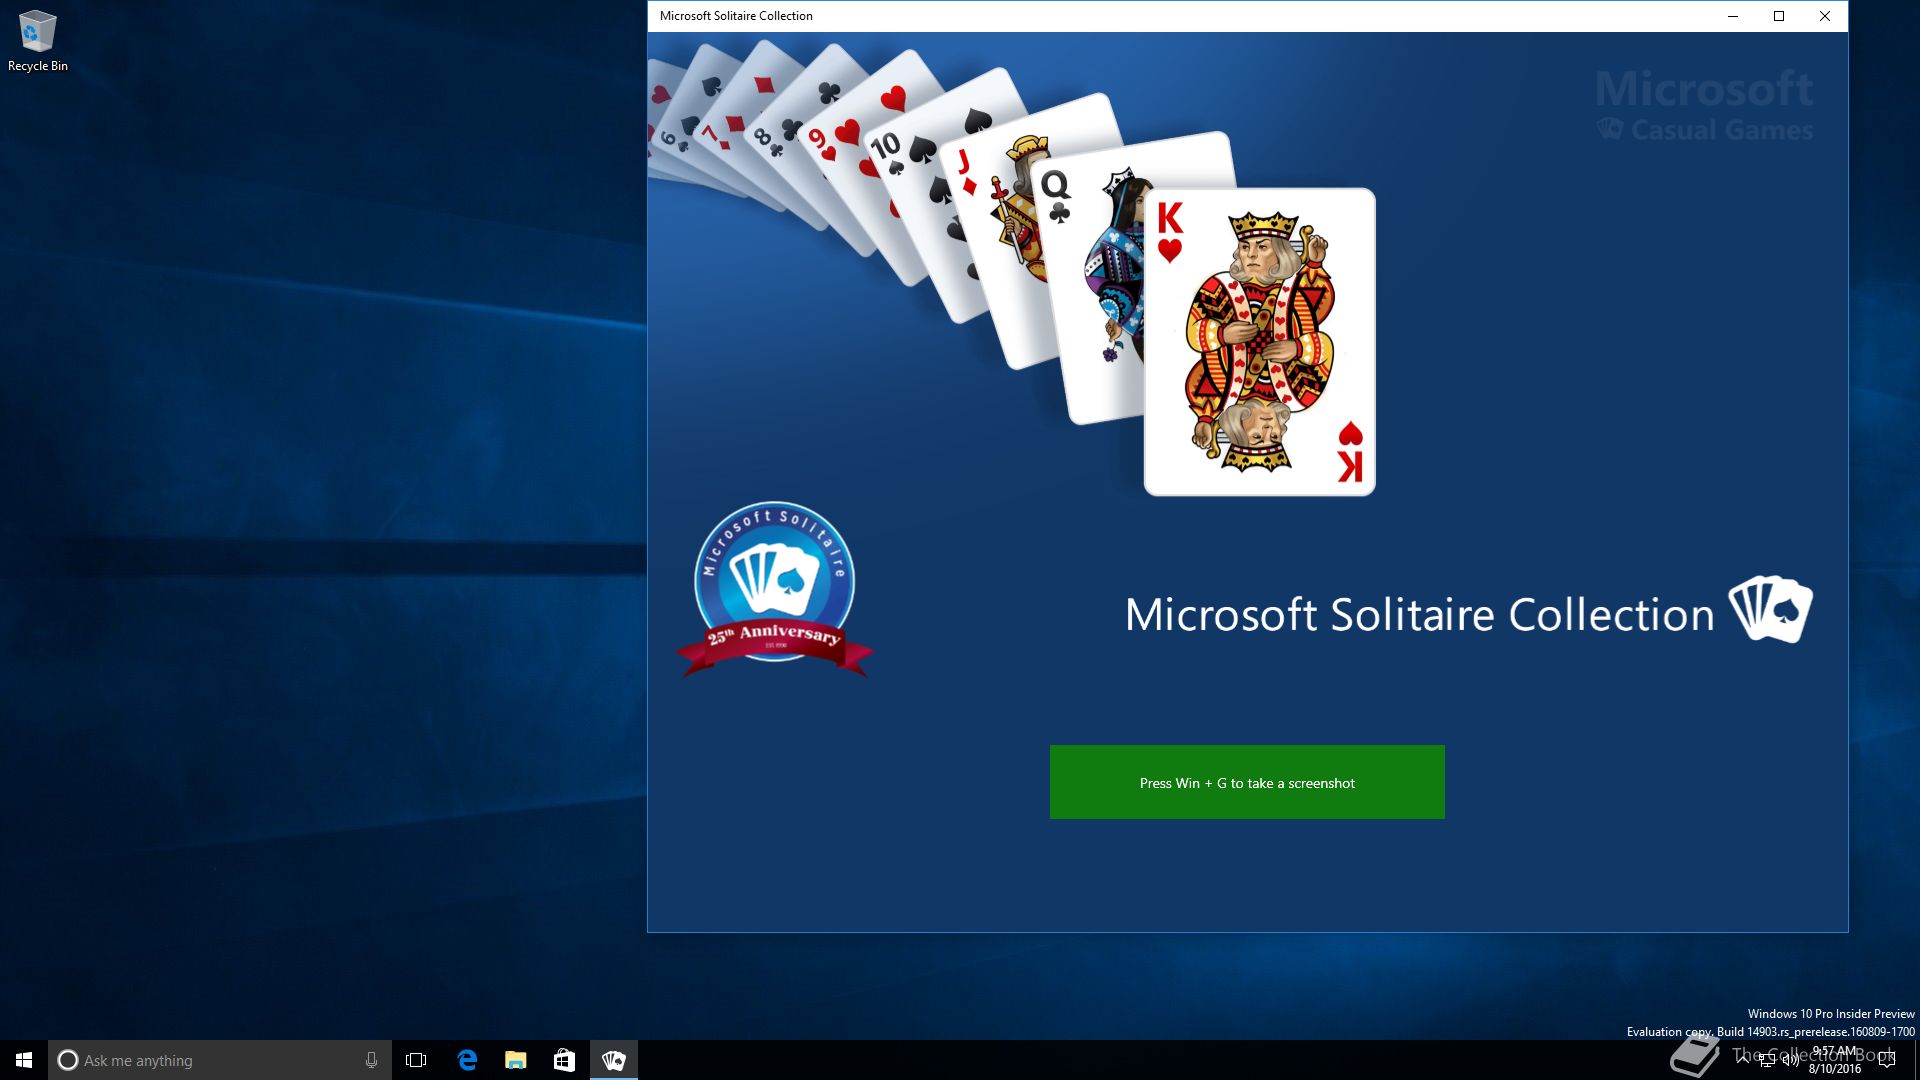Click the Solitaire Collection window title bar text
This screenshot has height=1080, width=1920.
tap(736, 16)
